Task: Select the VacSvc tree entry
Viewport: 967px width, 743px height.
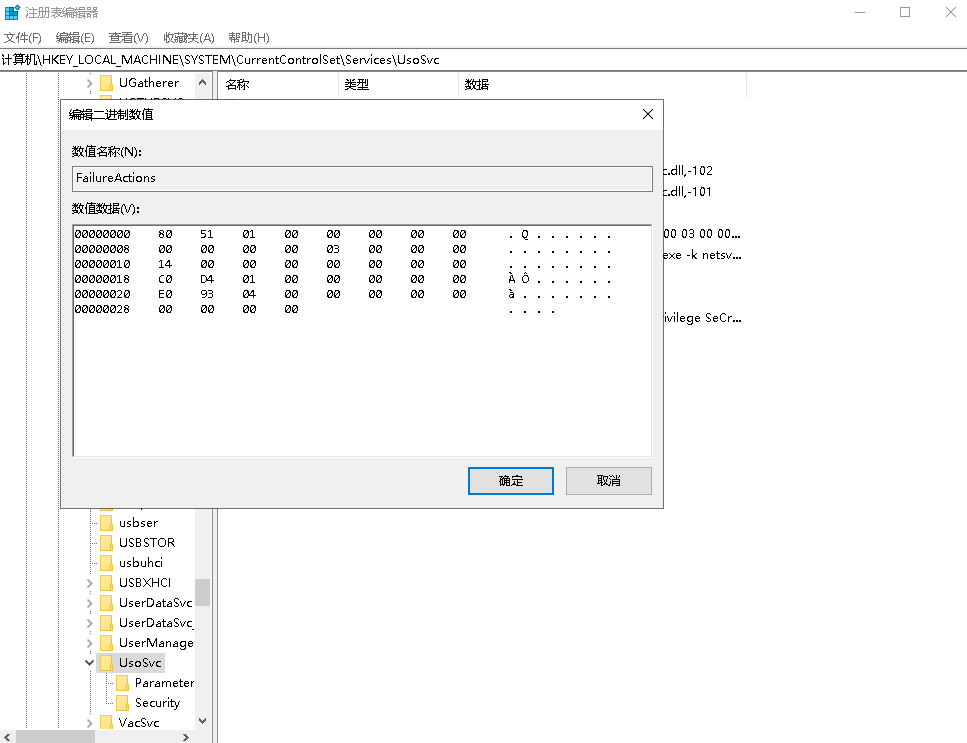Action: click(x=139, y=723)
